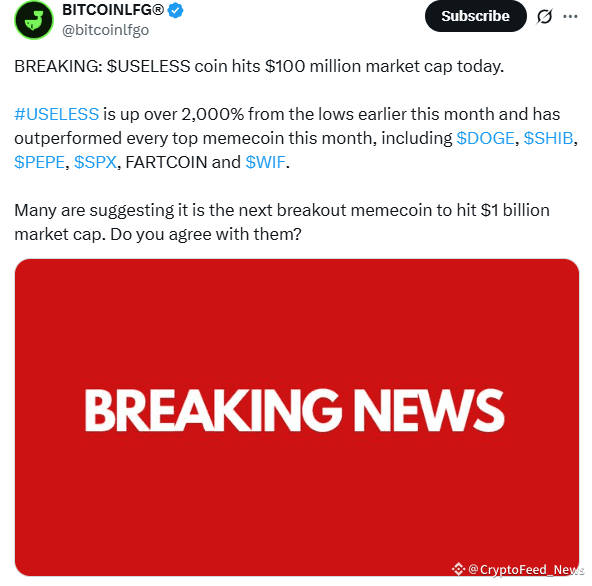Click the tweet's first line about $USELESS
Image resolution: width=592 pixels, height=586 pixels.
[x=259, y=66]
